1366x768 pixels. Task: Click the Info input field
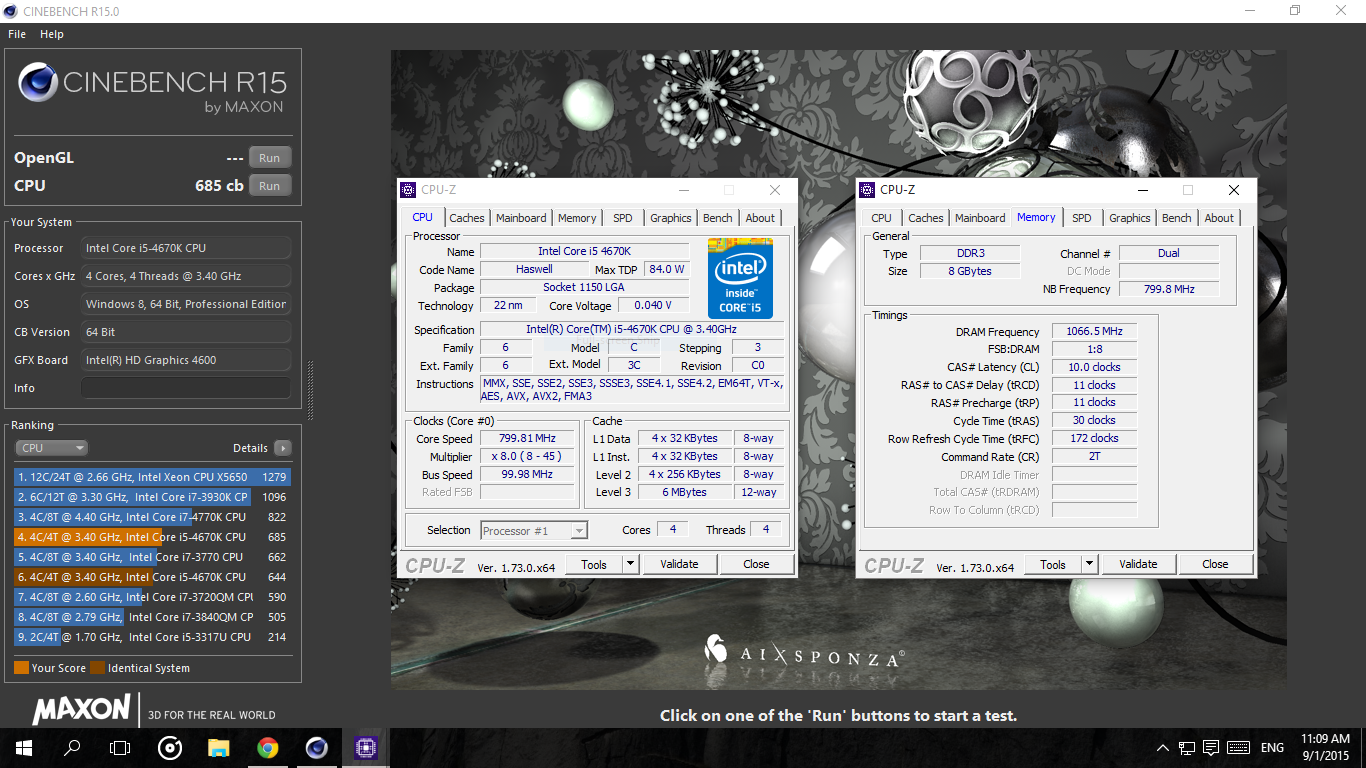click(186, 388)
